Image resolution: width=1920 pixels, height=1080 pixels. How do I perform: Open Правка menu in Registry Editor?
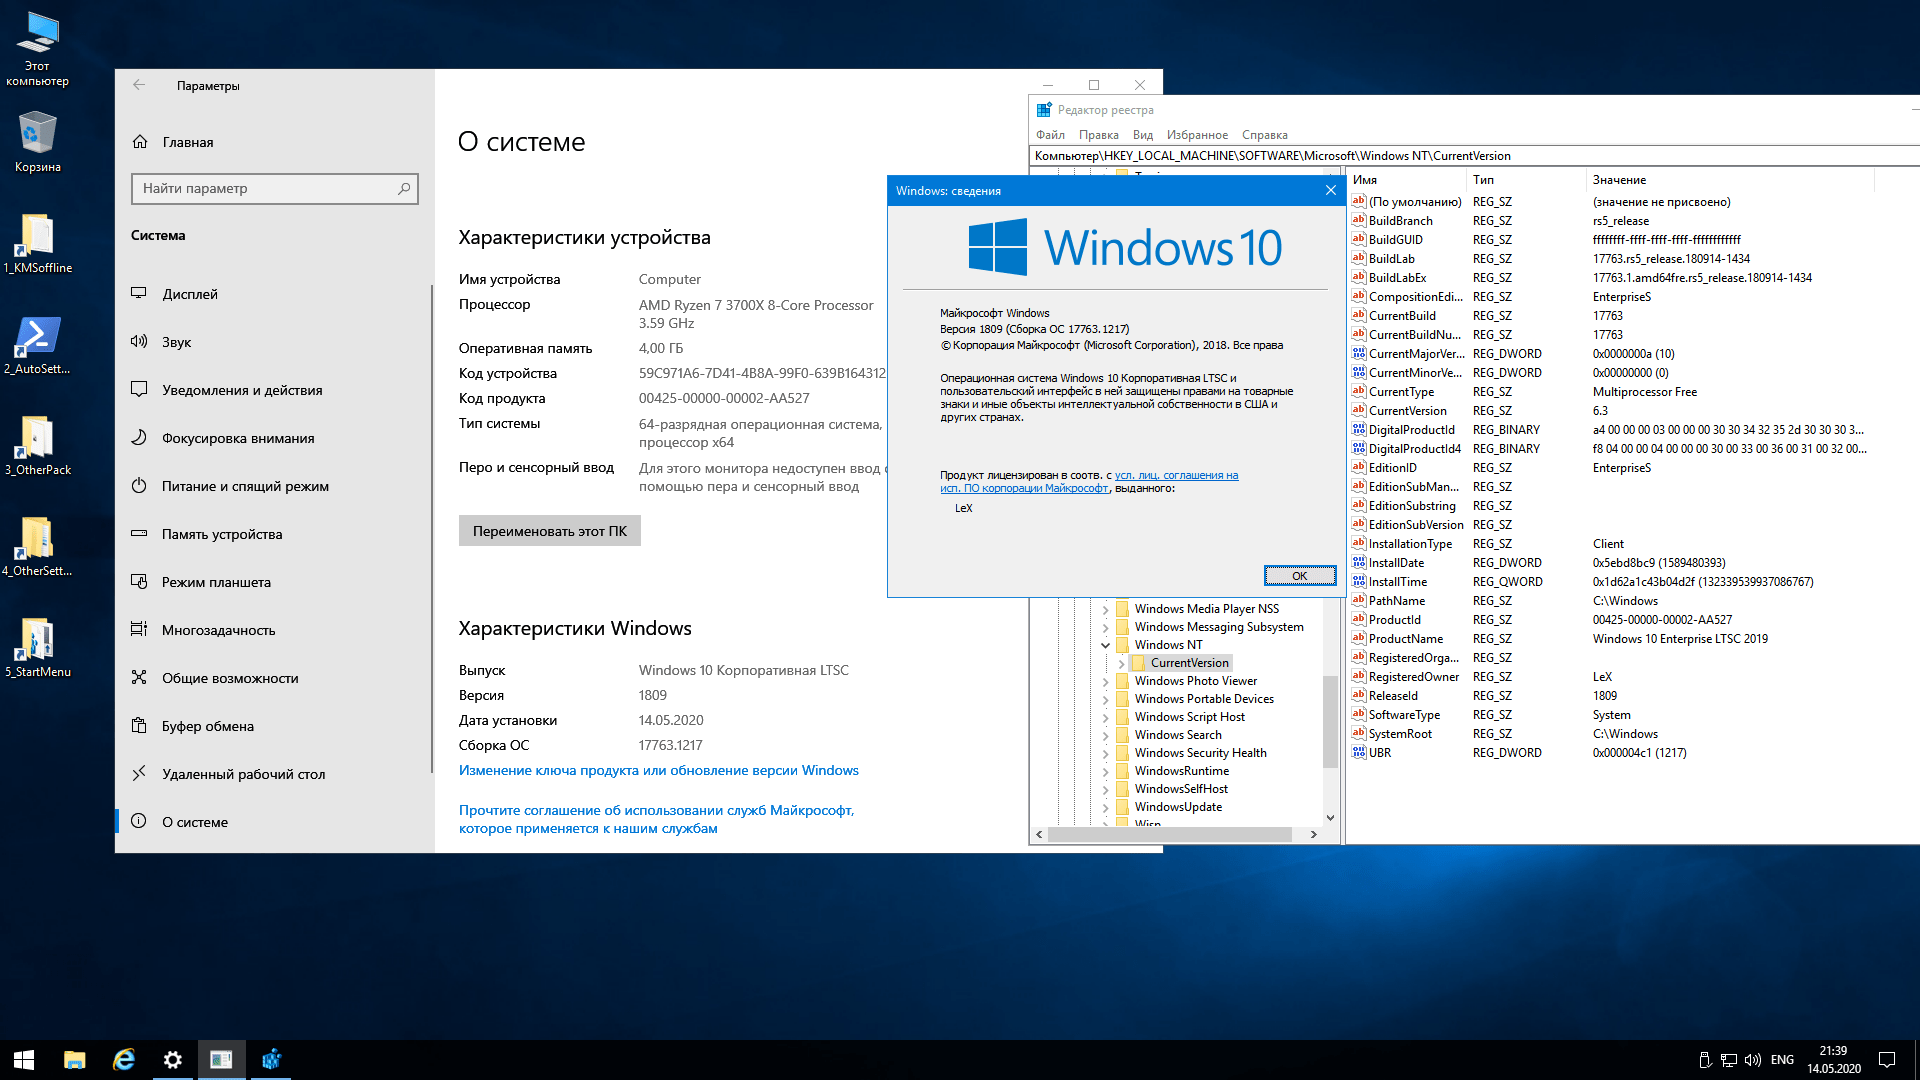(1098, 135)
